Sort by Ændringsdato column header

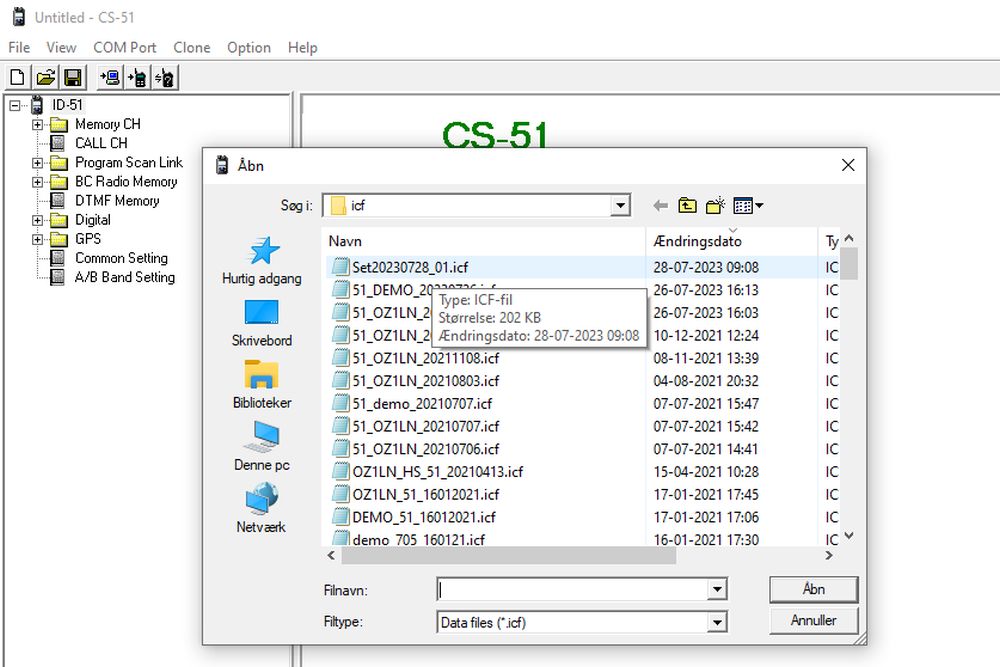coord(732,241)
